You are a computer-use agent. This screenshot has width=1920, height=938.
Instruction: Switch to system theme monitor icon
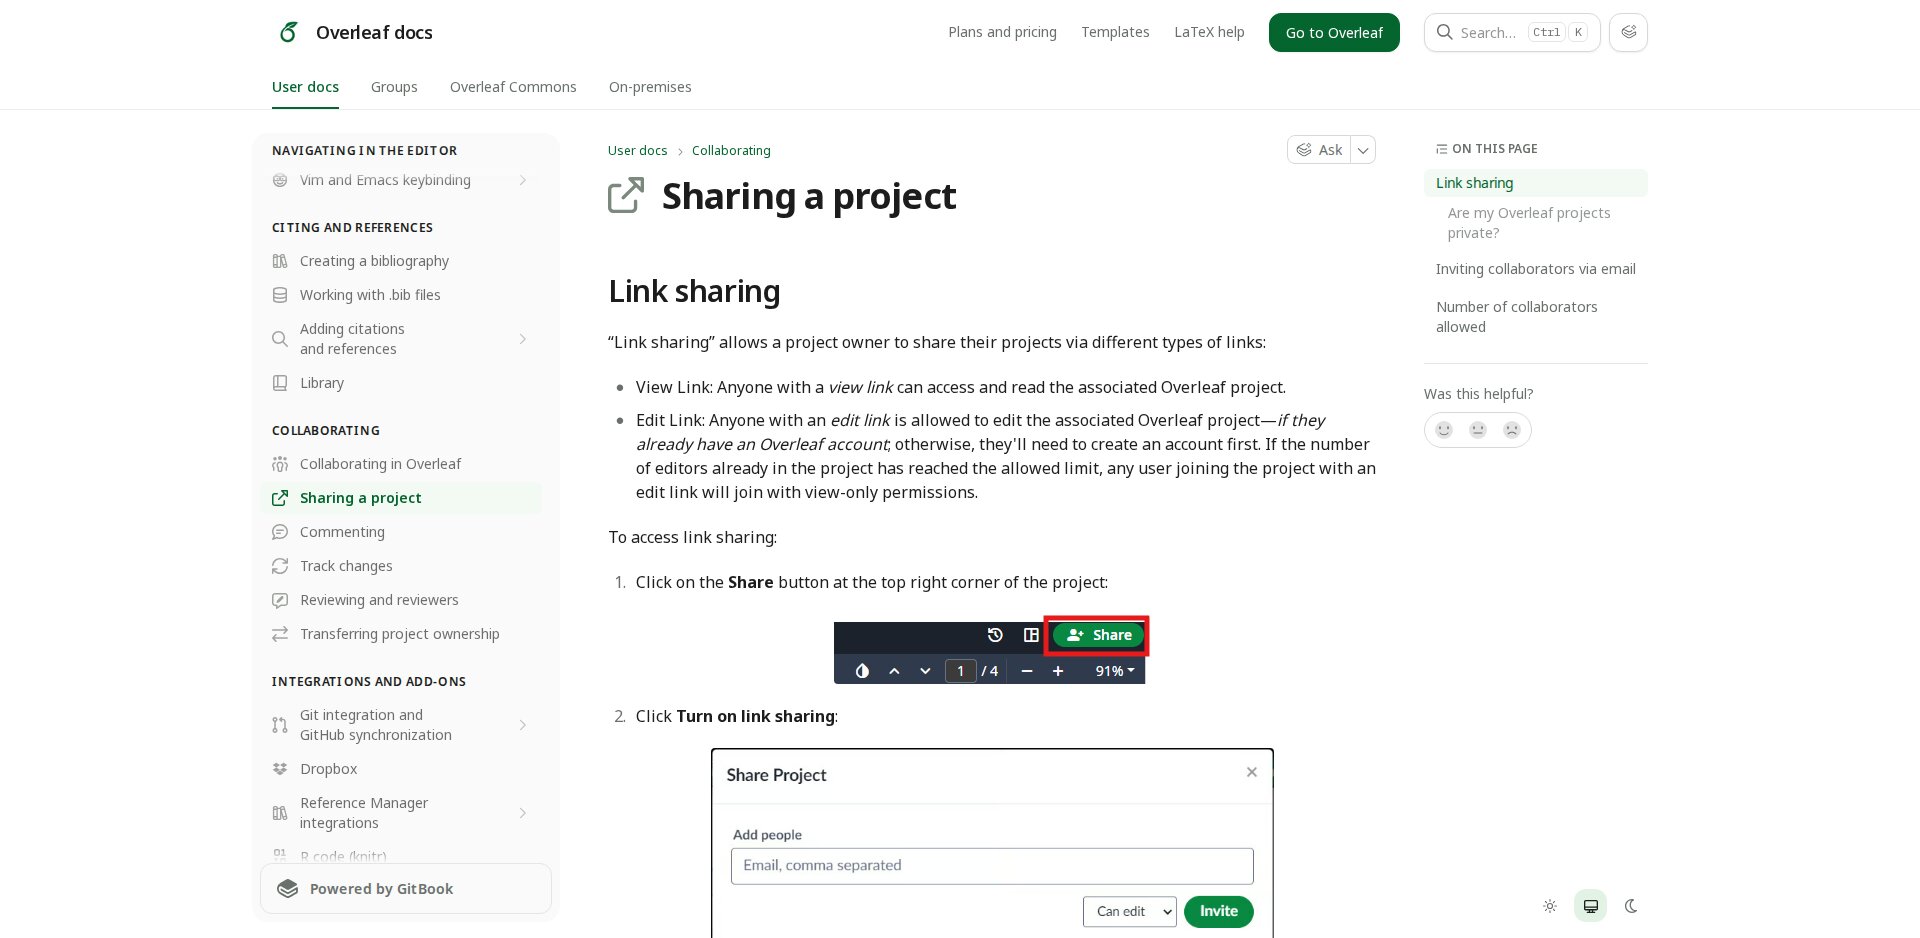pos(1590,906)
